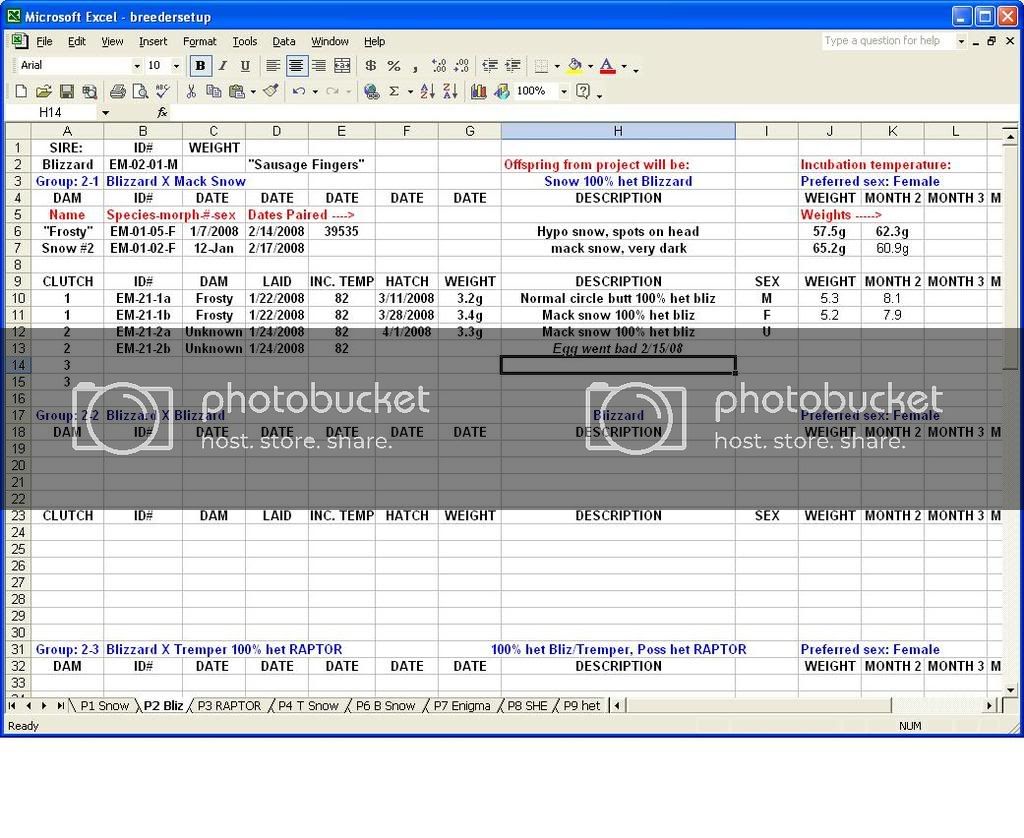
Task: Run the spelling checker
Action: [x=160, y=91]
